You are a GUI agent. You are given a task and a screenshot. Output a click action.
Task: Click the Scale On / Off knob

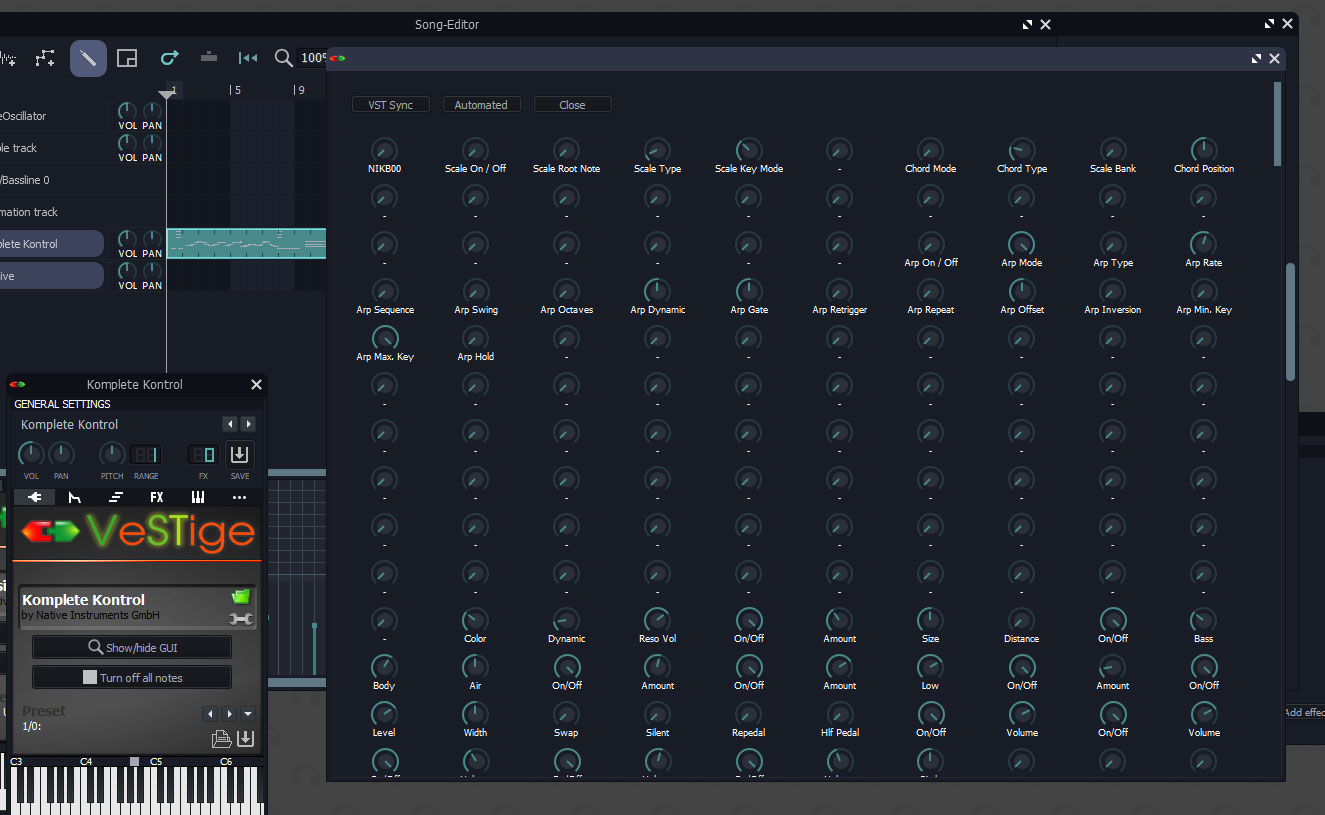tap(475, 151)
